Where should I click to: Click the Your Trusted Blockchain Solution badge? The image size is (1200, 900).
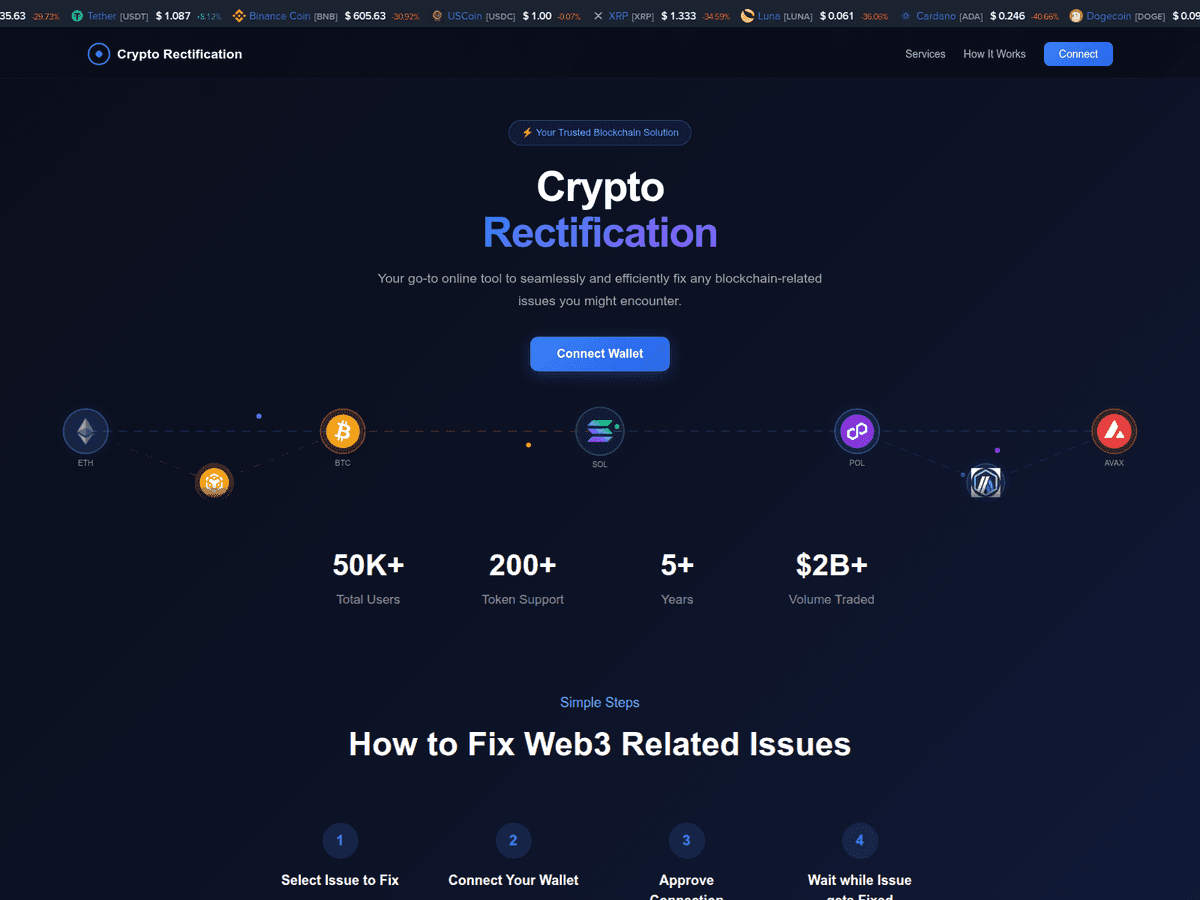tap(600, 132)
